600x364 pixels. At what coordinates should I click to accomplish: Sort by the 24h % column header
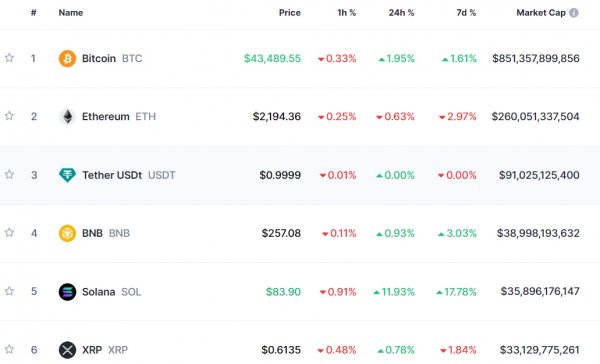pos(401,13)
